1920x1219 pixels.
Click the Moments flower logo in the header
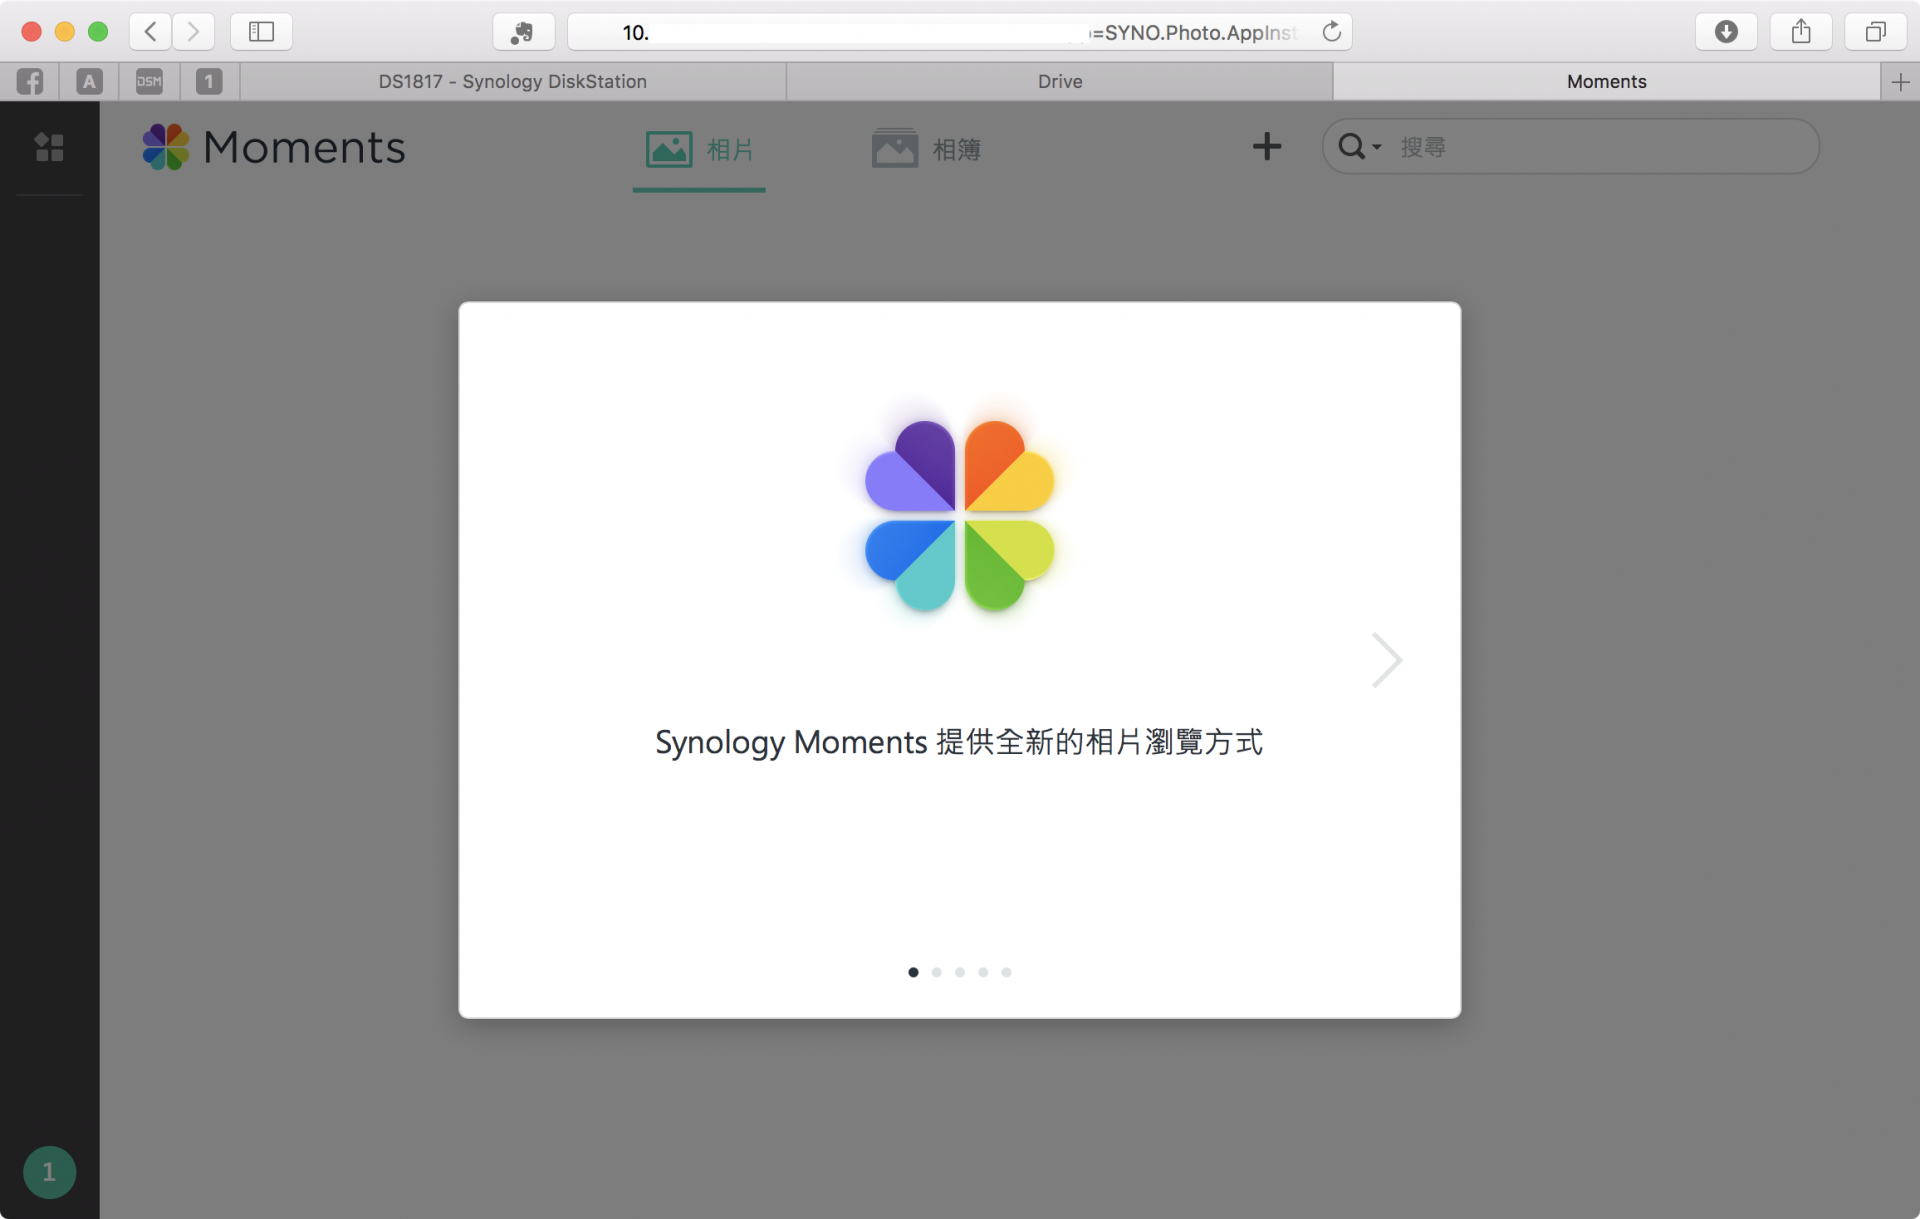click(x=165, y=147)
